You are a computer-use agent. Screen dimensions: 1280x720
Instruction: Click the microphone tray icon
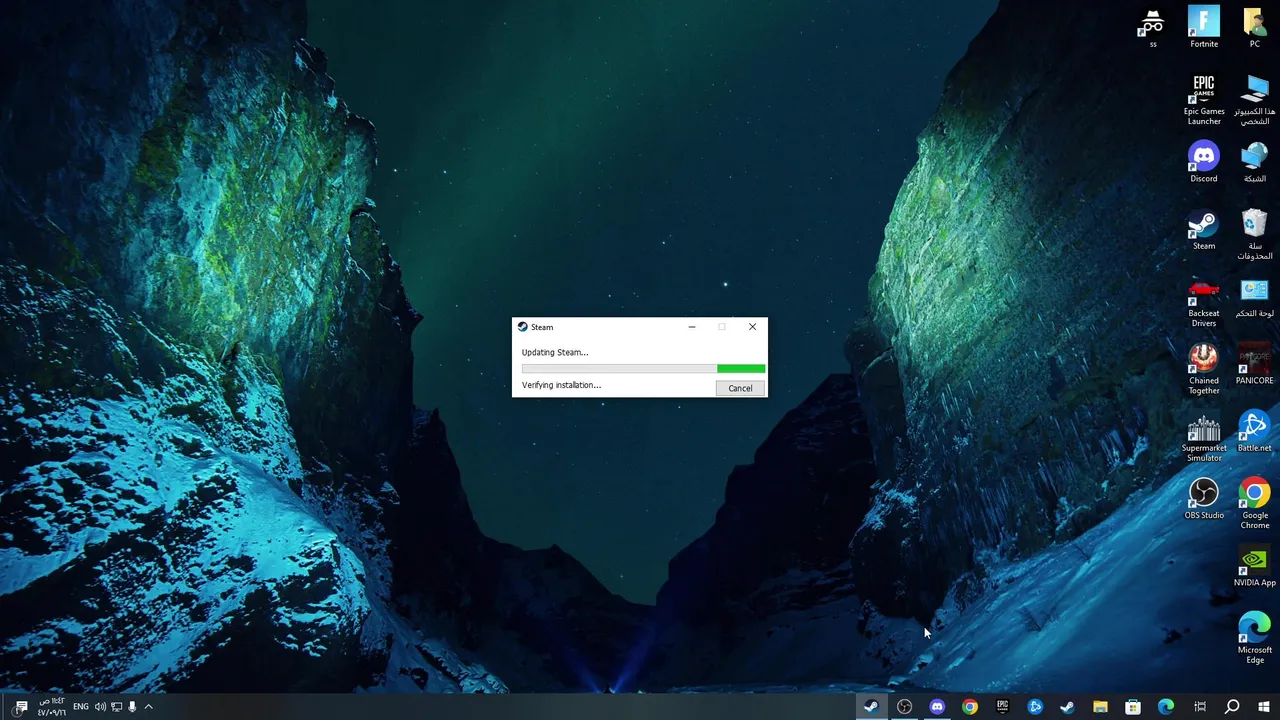point(132,707)
